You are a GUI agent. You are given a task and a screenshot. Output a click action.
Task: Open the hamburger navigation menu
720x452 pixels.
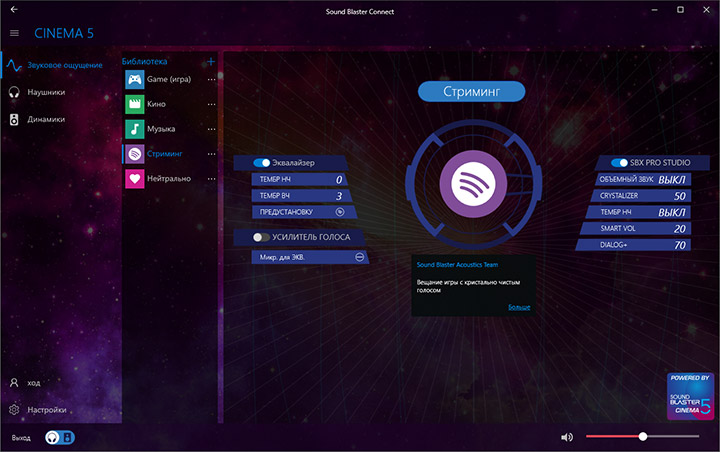click(x=14, y=33)
